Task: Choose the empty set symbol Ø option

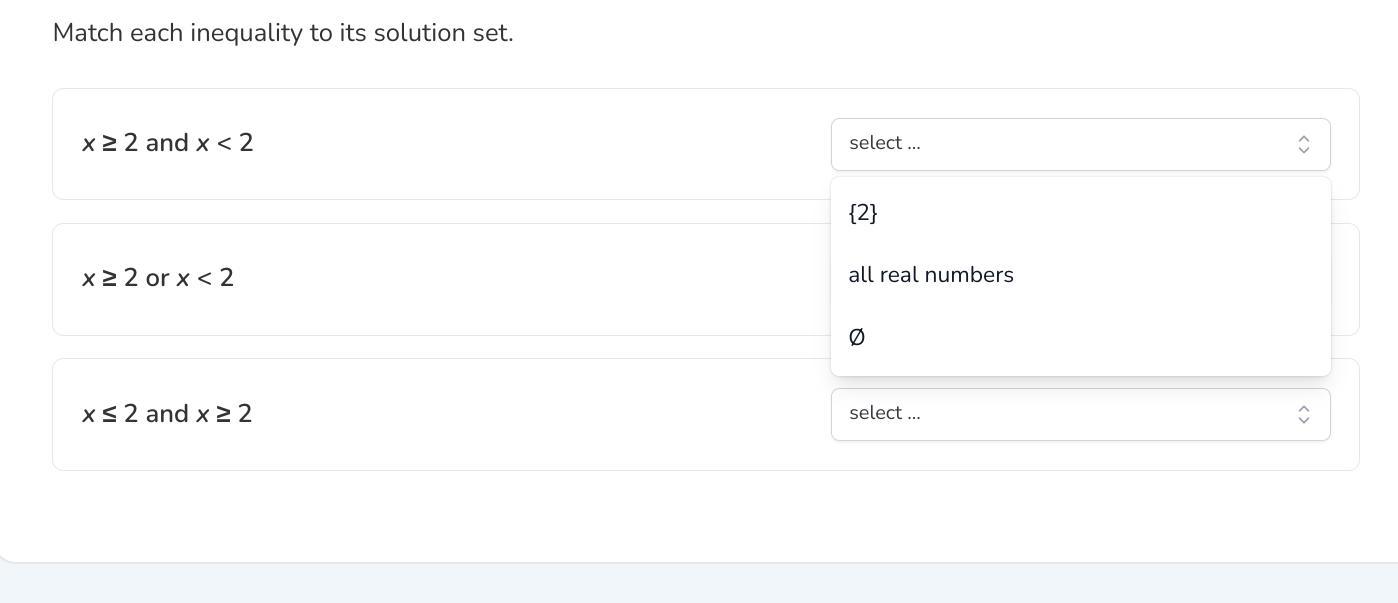Action: (x=857, y=338)
